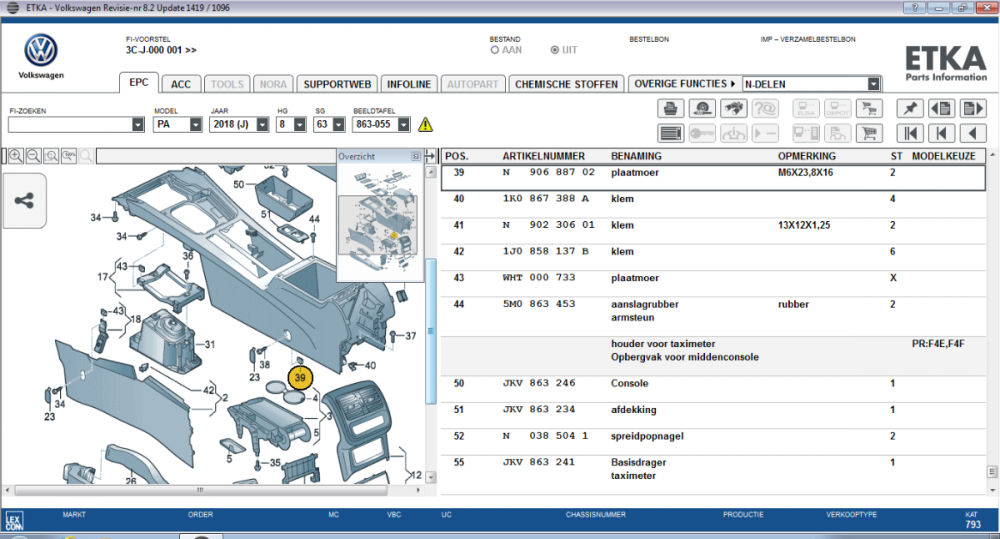Close the Overzicht overview panel
This screenshot has height=539, width=1000.
tap(416, 156)
